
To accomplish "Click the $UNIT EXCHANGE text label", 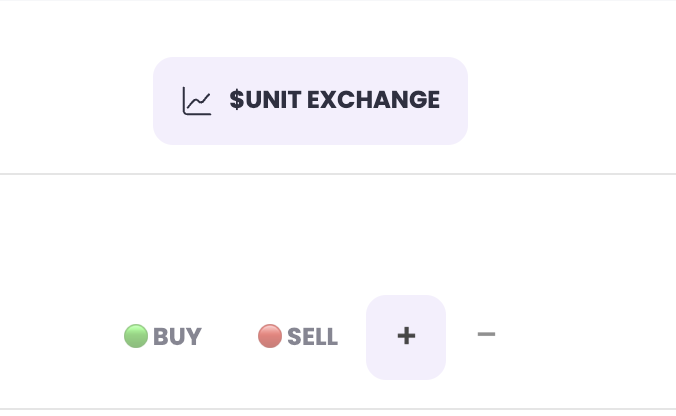I will pyautogui.click(x=334, y=100).
